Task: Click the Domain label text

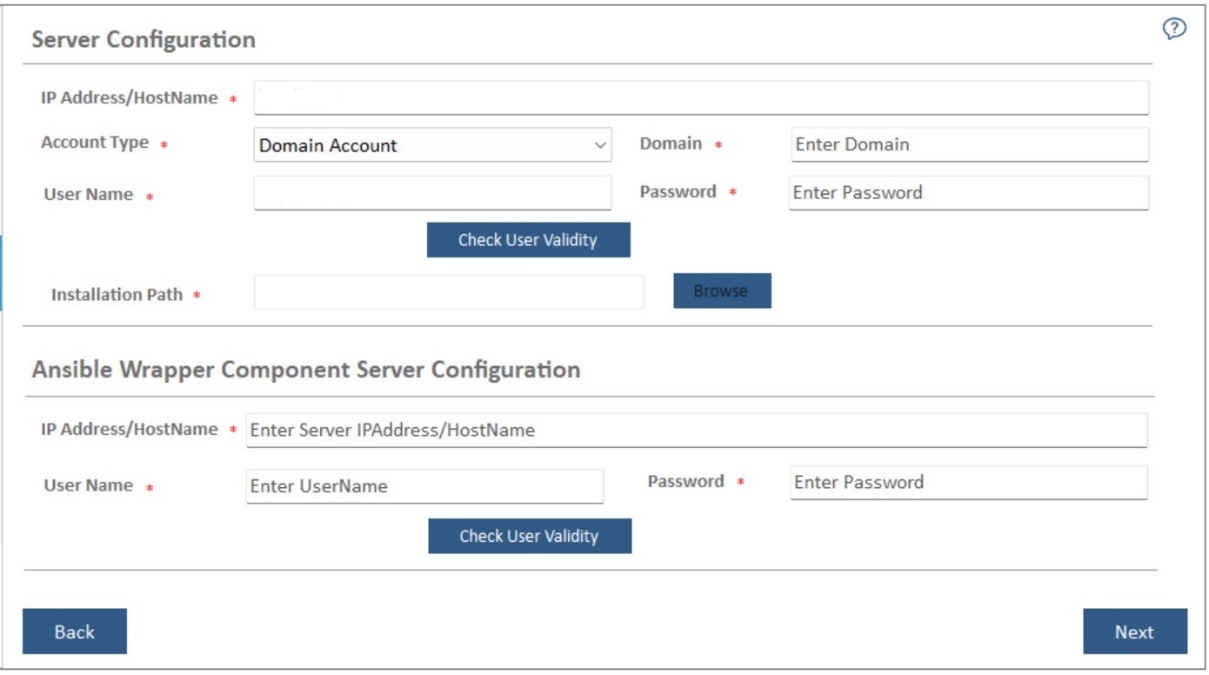Action: click(670, 144)
